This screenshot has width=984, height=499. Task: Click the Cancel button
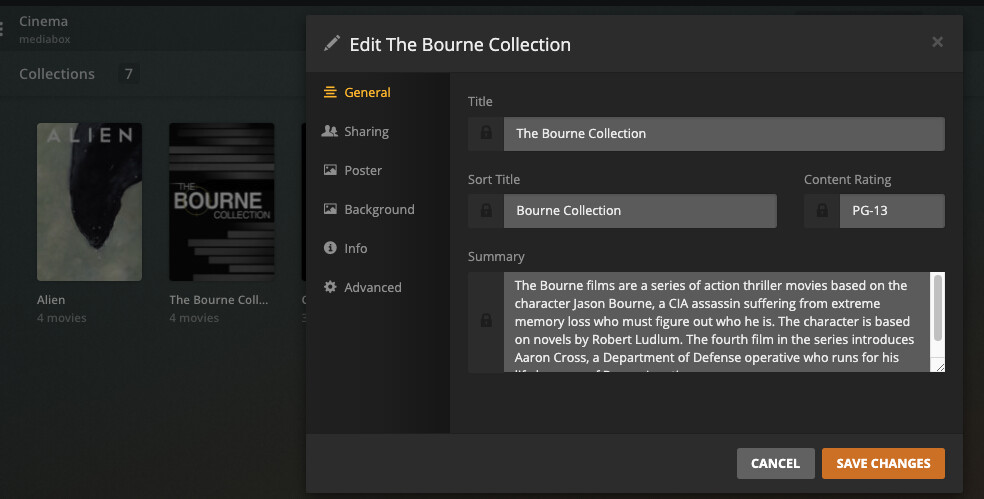pos(776,463)
